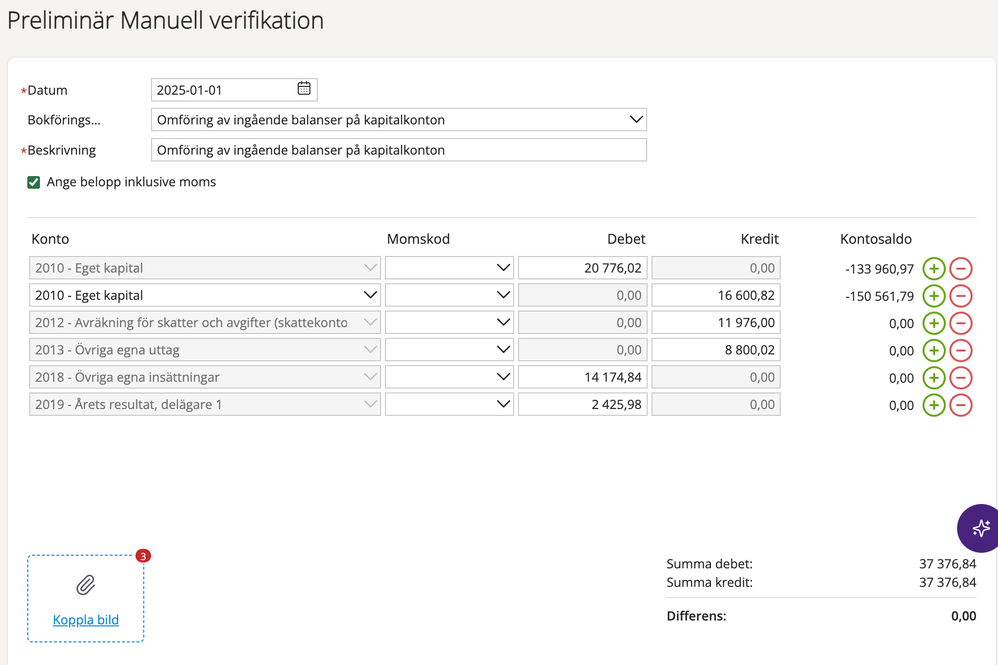998x665 pixels.
Task: Open the calendar date picker icon
Action: pos(304,89)
